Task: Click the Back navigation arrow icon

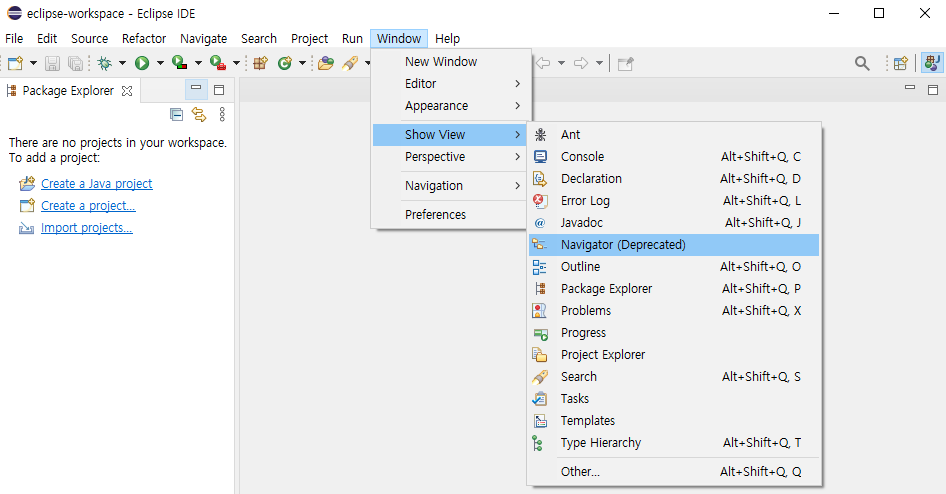Action: [x=543, y=63]
